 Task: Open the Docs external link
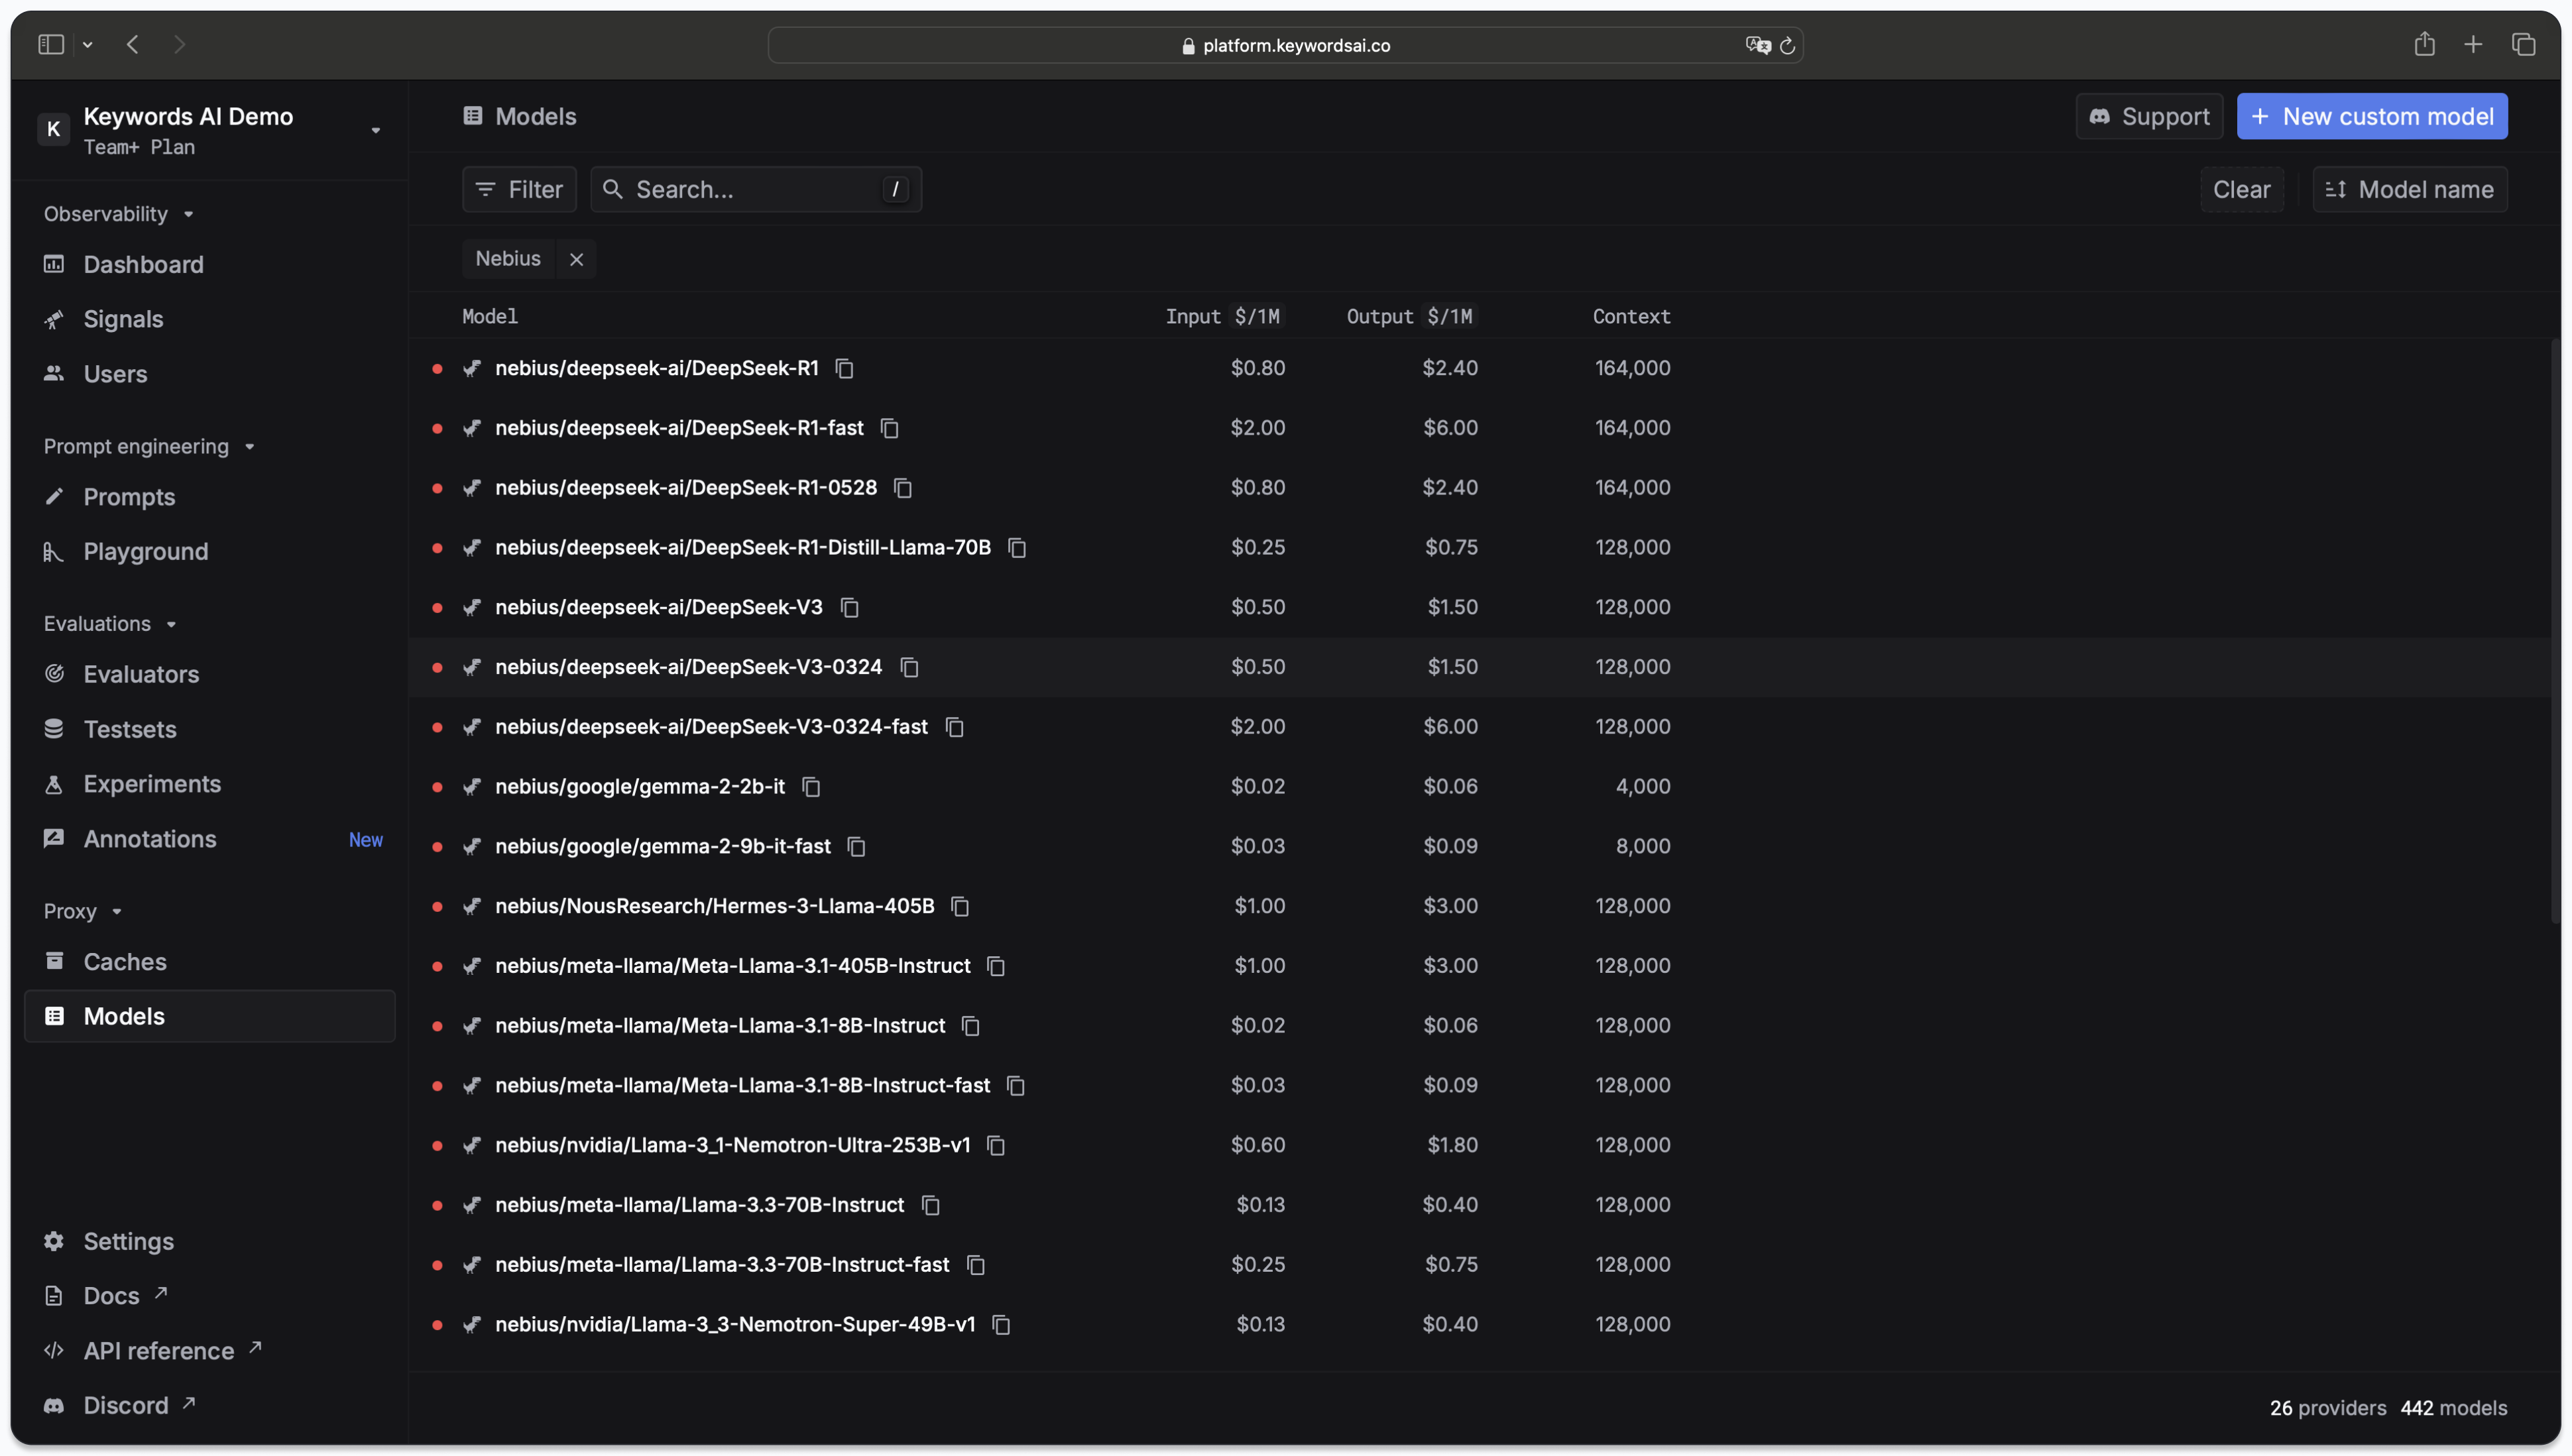pos(210,1297)
